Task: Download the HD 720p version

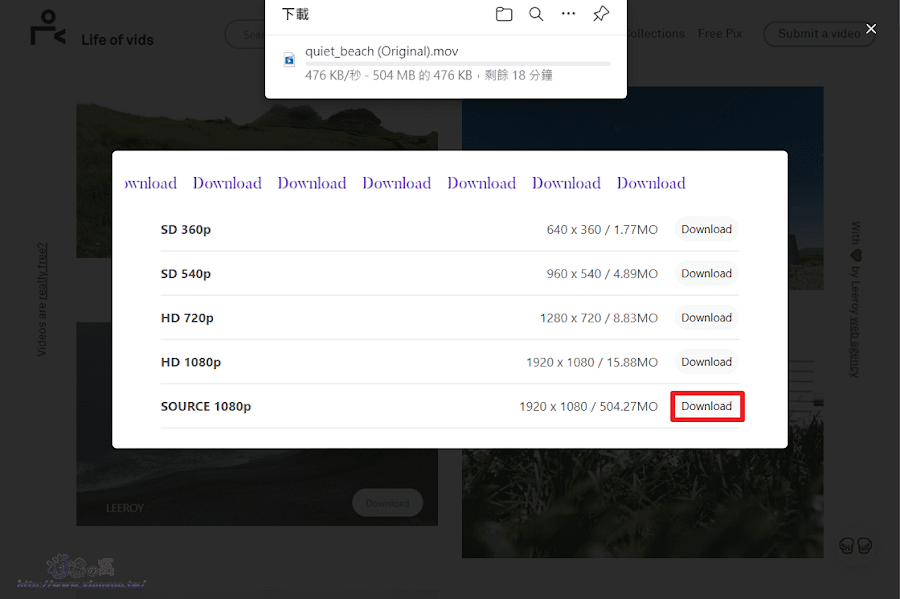Action: [707, 318]
